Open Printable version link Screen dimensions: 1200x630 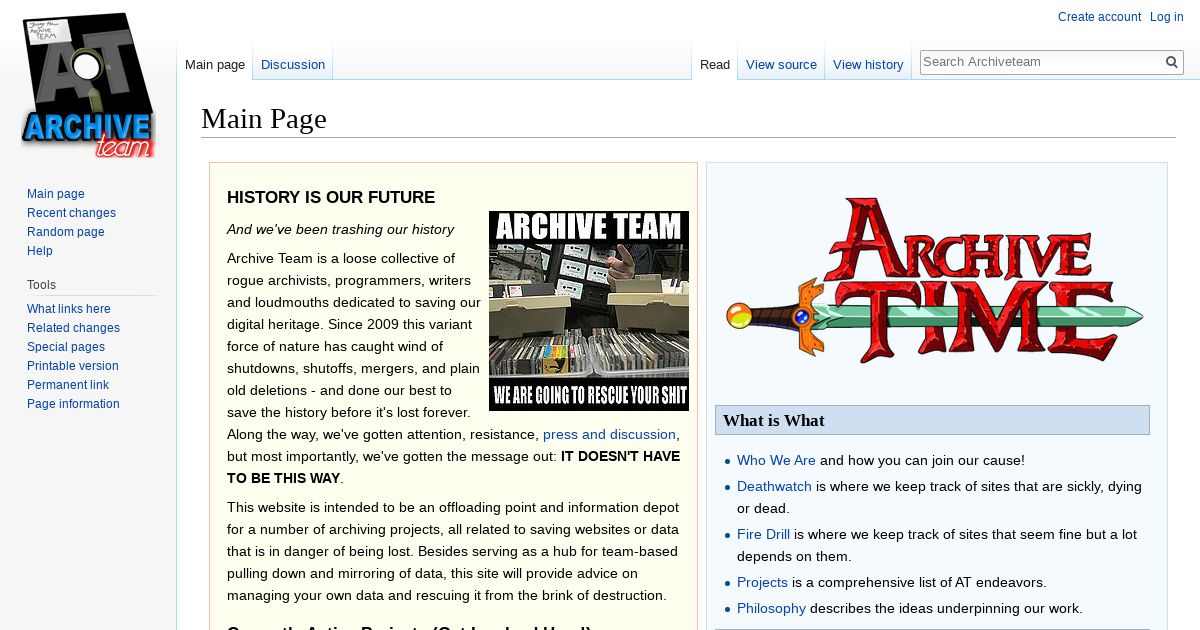click(x=73, y=366)
